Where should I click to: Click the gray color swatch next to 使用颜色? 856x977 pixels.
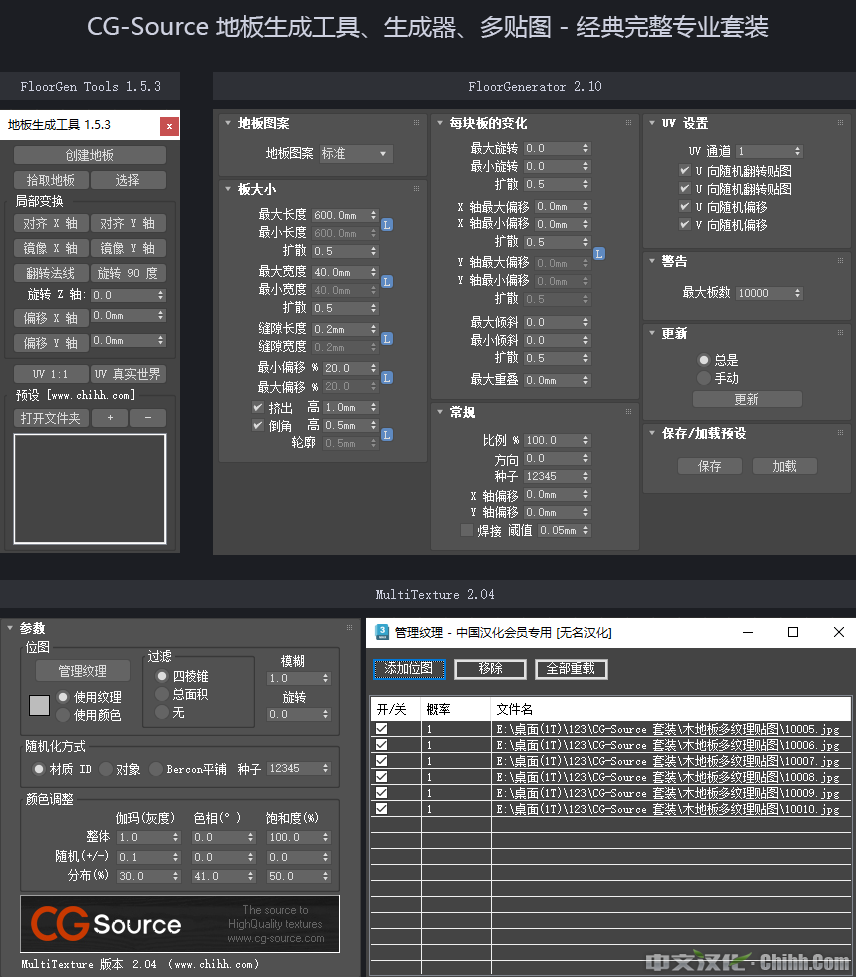click(39, 705)
